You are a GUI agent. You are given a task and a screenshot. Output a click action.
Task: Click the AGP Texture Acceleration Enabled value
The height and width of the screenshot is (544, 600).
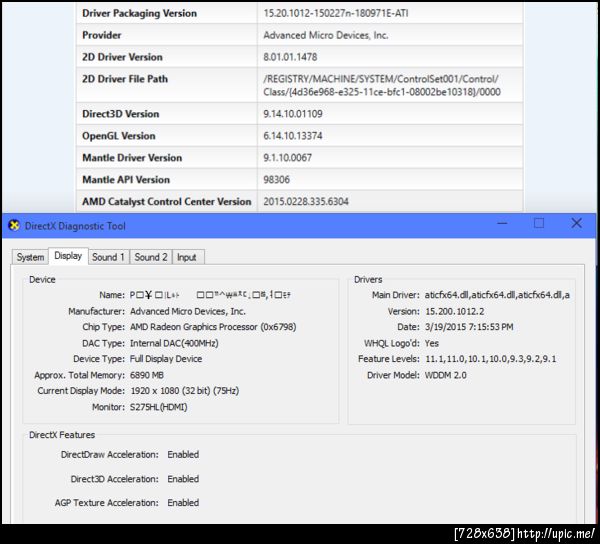[x=183, y=503]
